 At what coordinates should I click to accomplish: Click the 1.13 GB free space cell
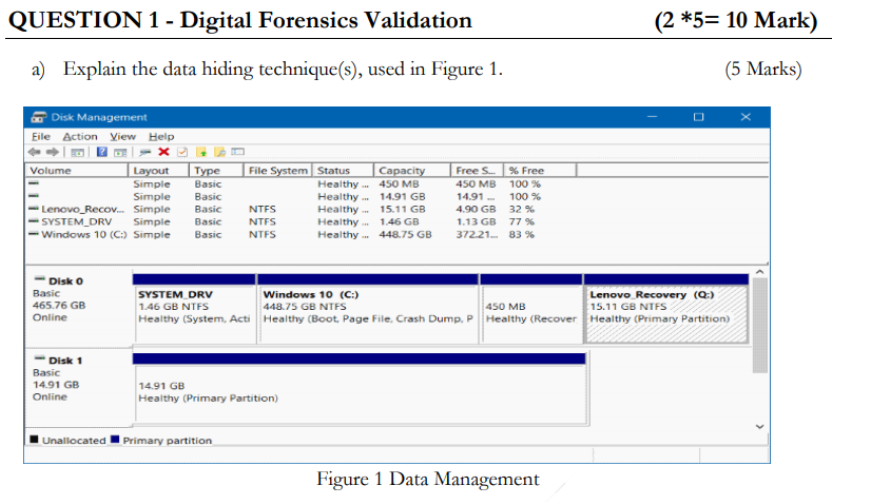(x=475, y=222)
